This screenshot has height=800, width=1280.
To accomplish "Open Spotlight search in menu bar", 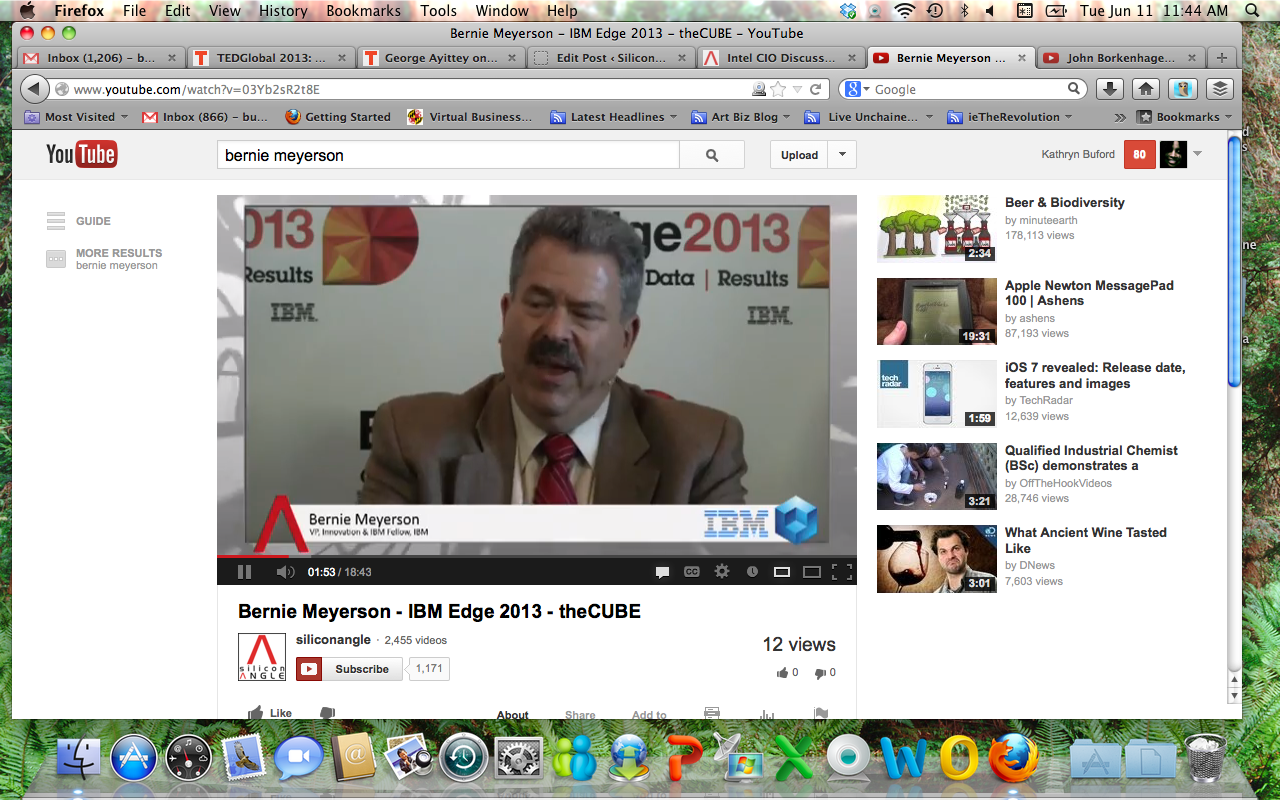I will 1253,11.
